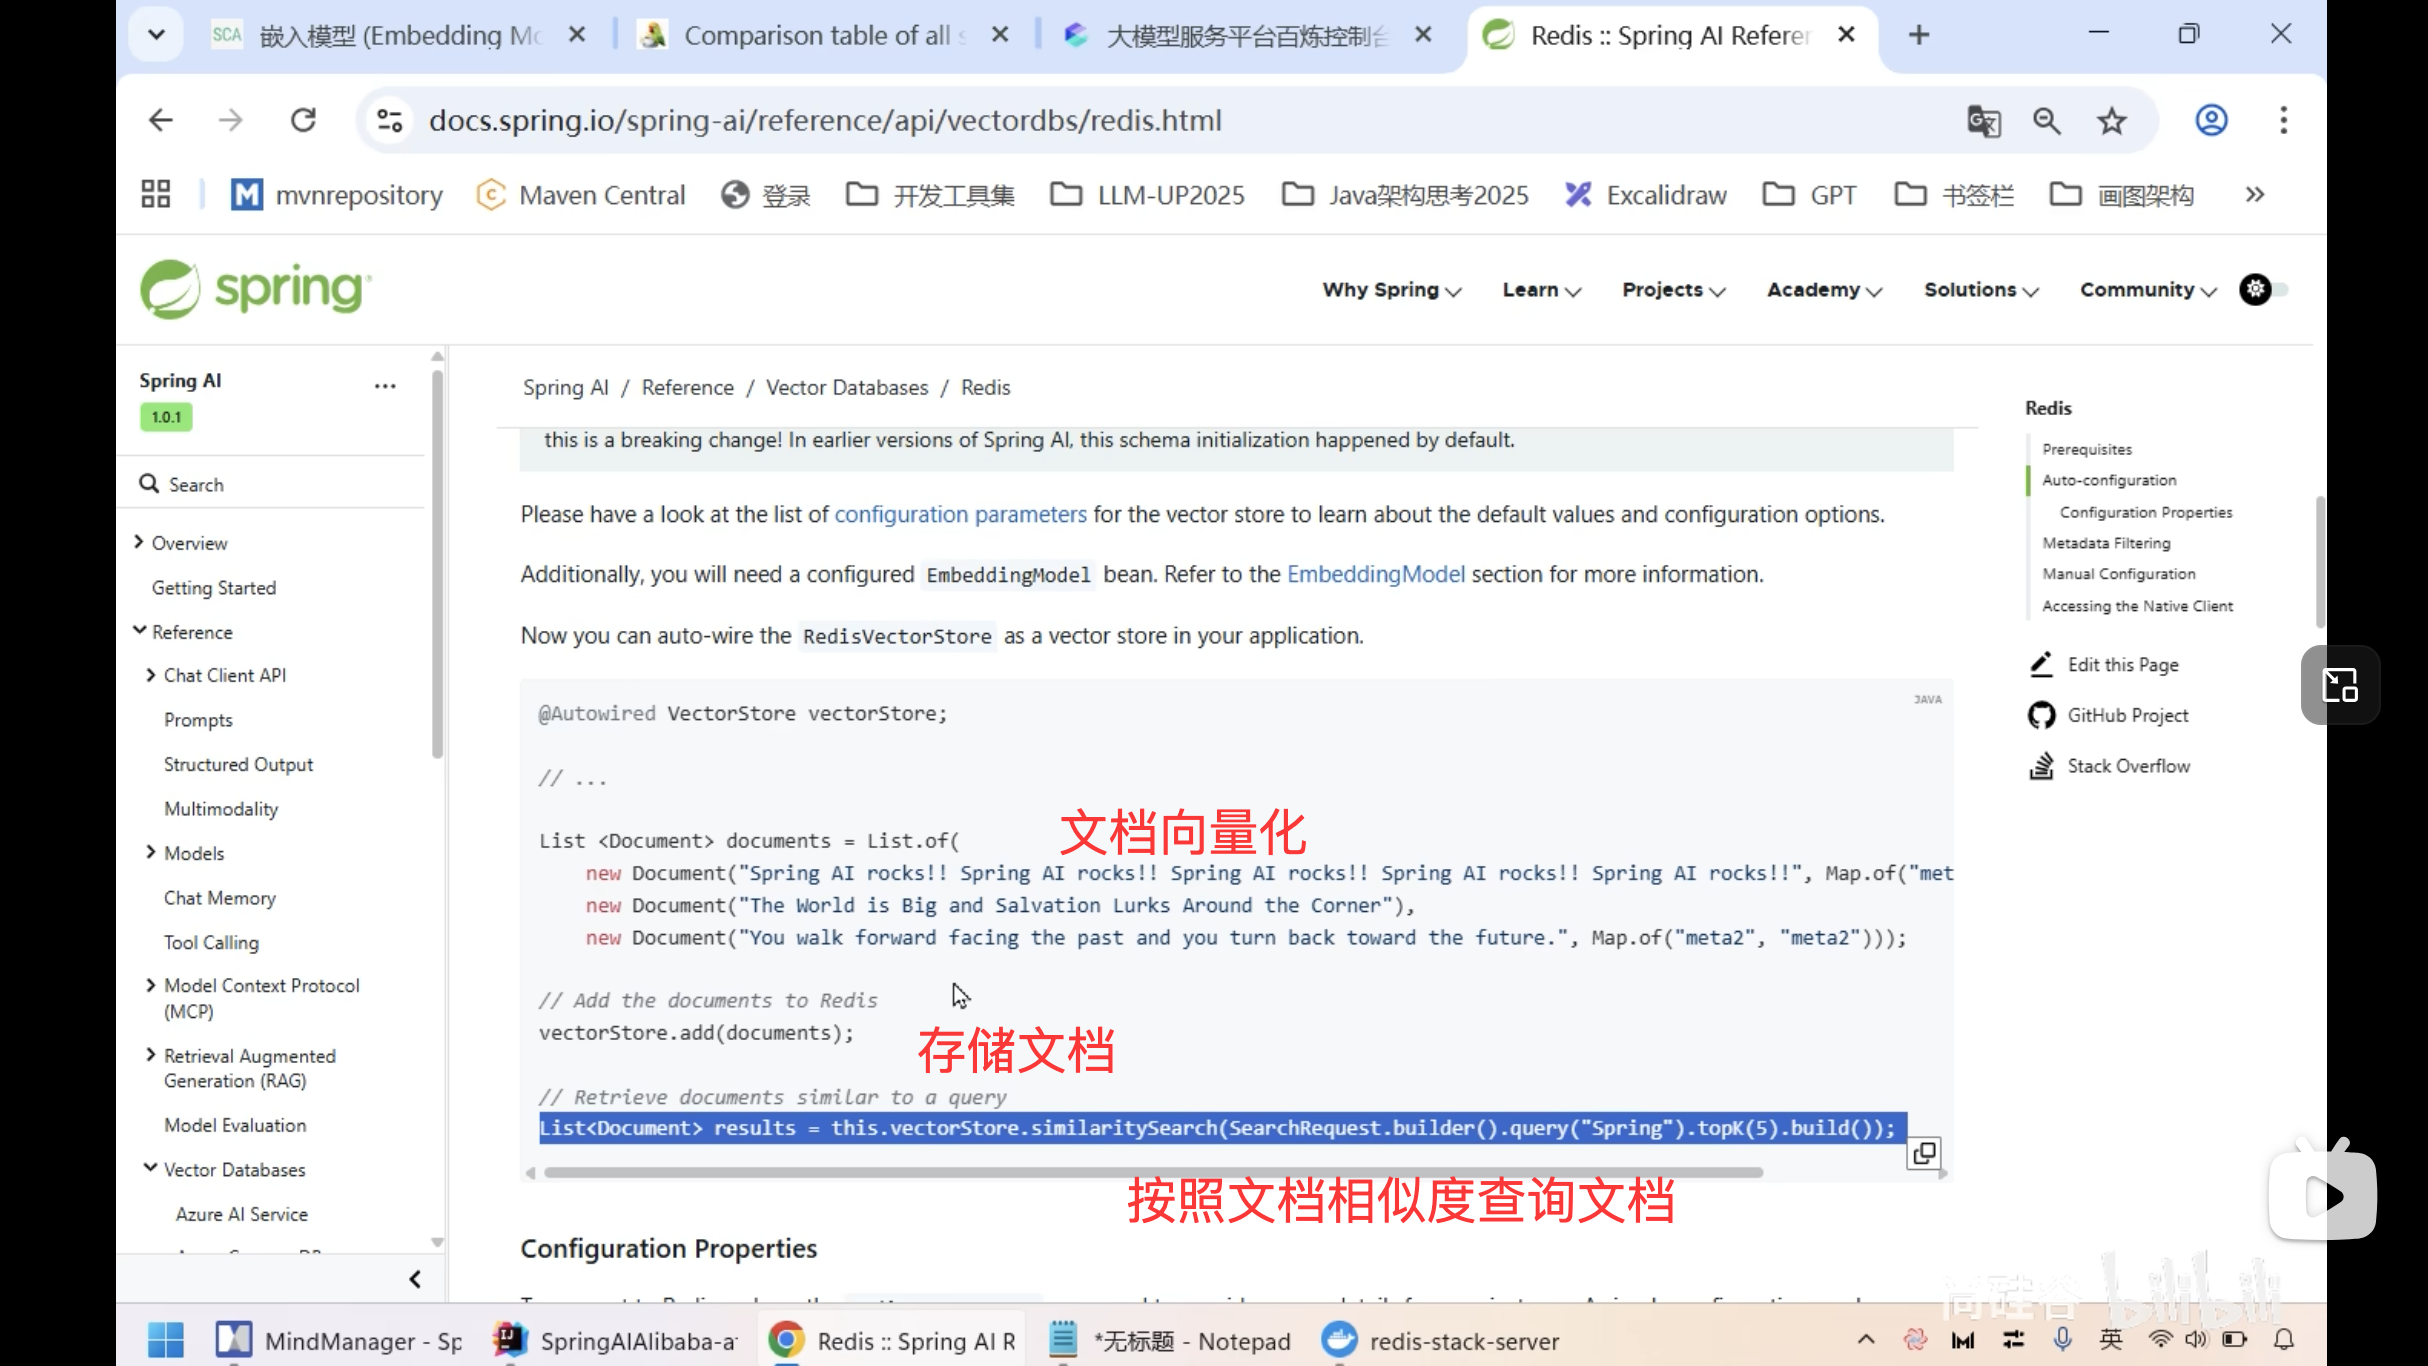The image size is (2428, 1366).
Task: Click the Spring logo in the header
Action: (x=253, y=289)
